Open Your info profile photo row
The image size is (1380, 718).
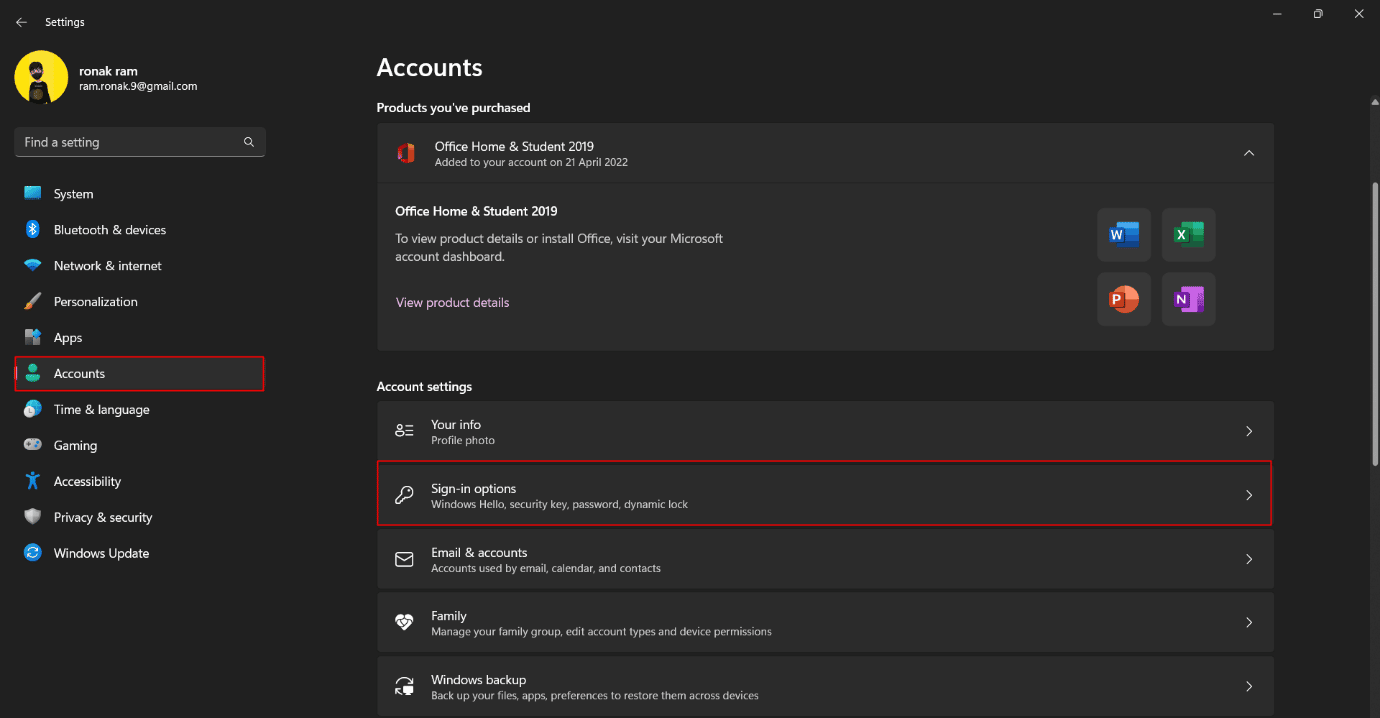[825, 431]
